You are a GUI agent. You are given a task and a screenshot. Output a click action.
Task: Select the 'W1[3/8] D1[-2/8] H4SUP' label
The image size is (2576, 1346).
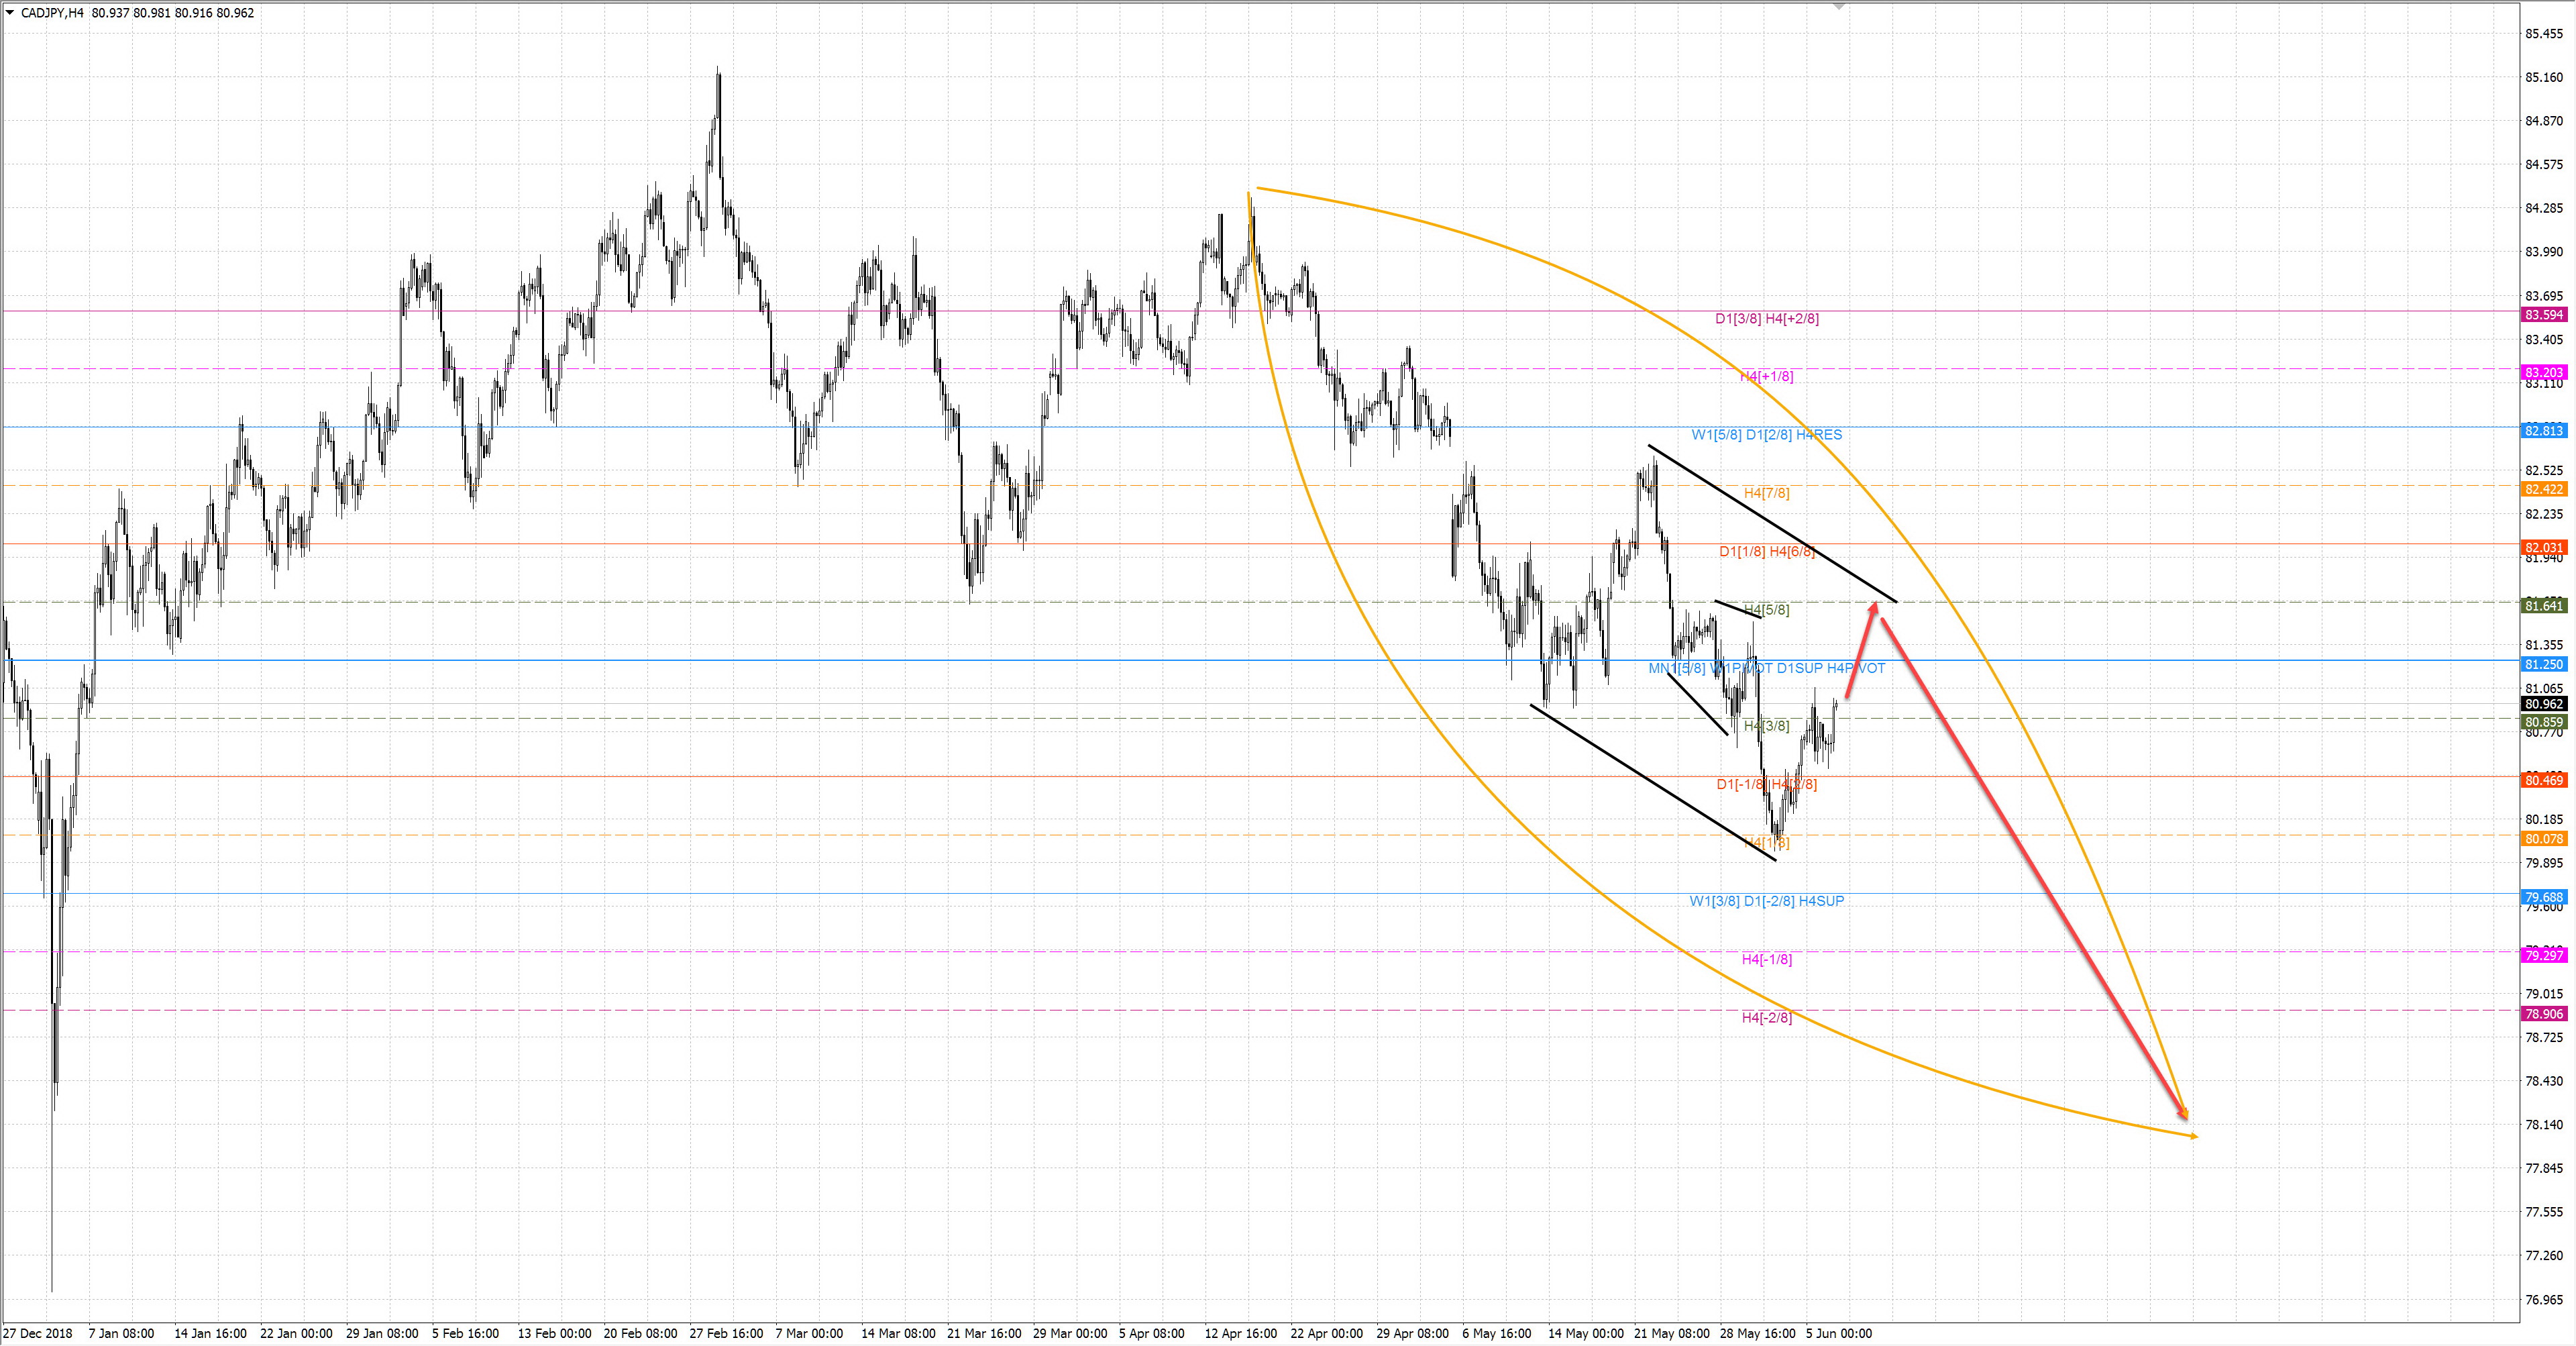[x=1766, y=901]
